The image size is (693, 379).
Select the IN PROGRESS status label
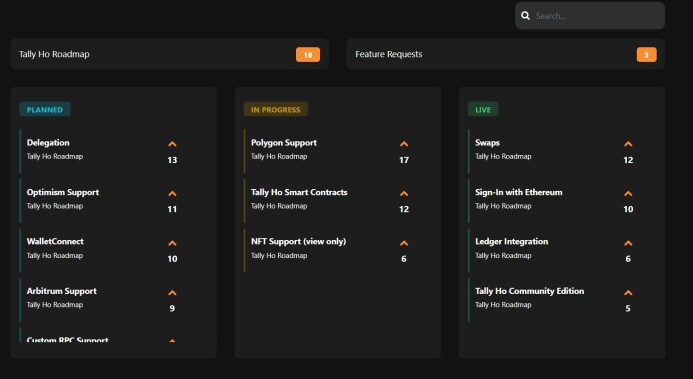pyautogui.click(x=276, y=110)
